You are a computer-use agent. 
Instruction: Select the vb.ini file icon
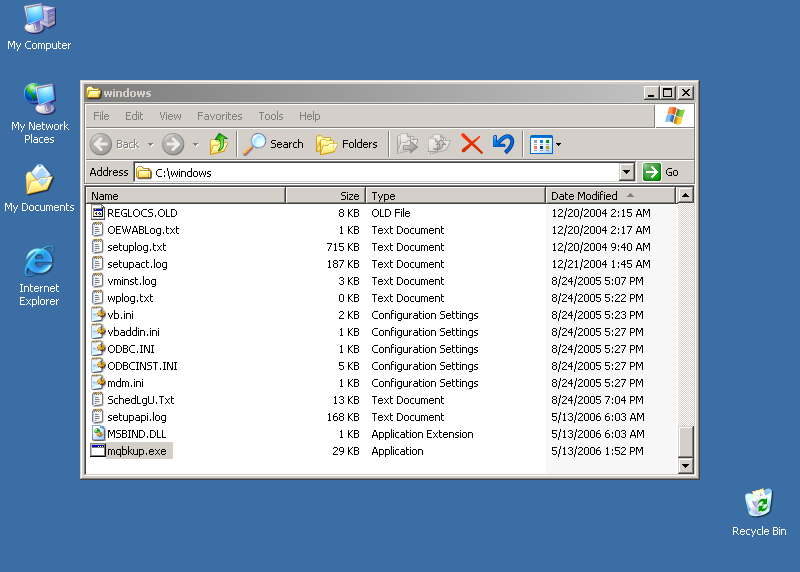[x=98, y=314]
